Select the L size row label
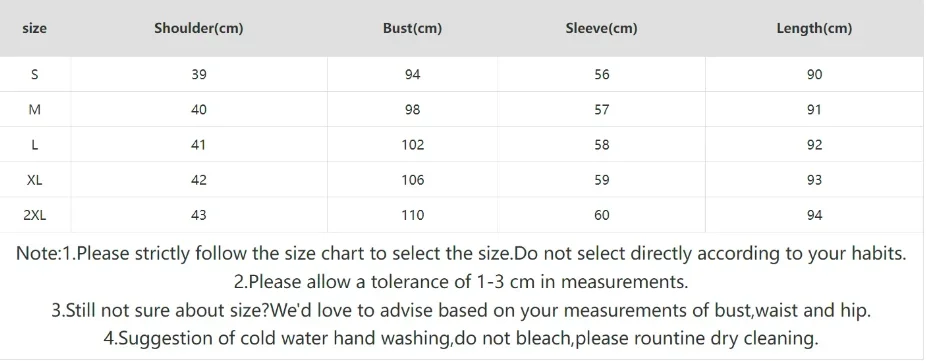Image resolution: width=926 pixels, height=361 pixels. (x=34, y=145)
